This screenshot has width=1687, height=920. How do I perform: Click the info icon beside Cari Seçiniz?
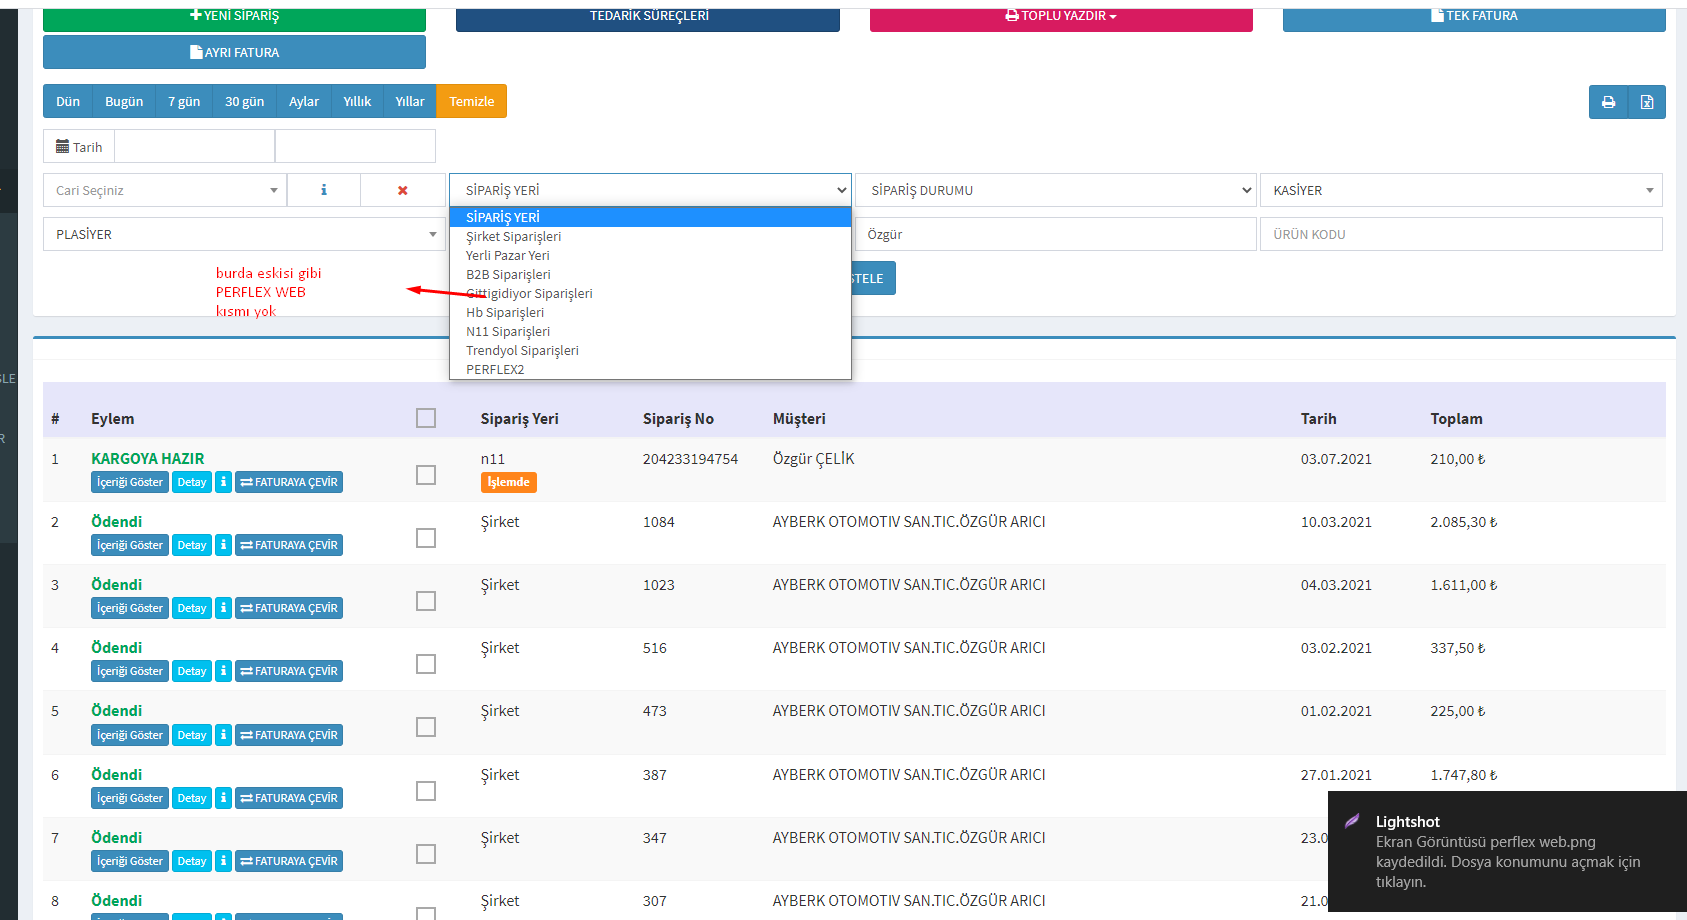click(323, 190)
